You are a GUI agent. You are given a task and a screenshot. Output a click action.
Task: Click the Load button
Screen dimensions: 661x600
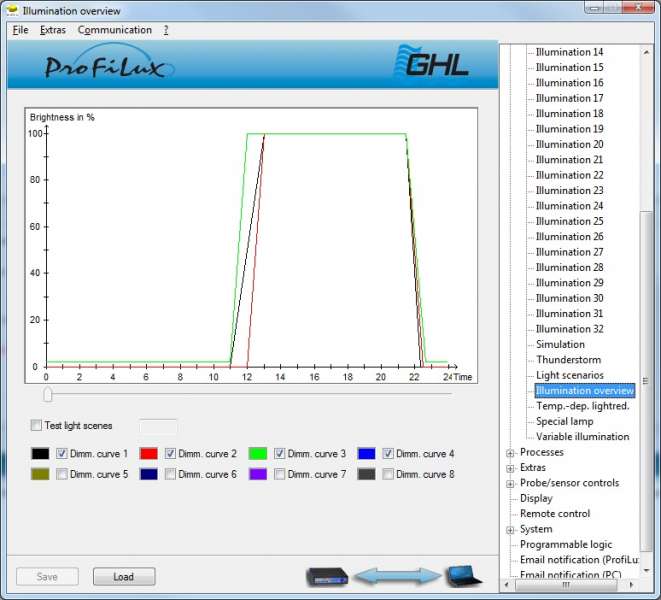(124, 577)
